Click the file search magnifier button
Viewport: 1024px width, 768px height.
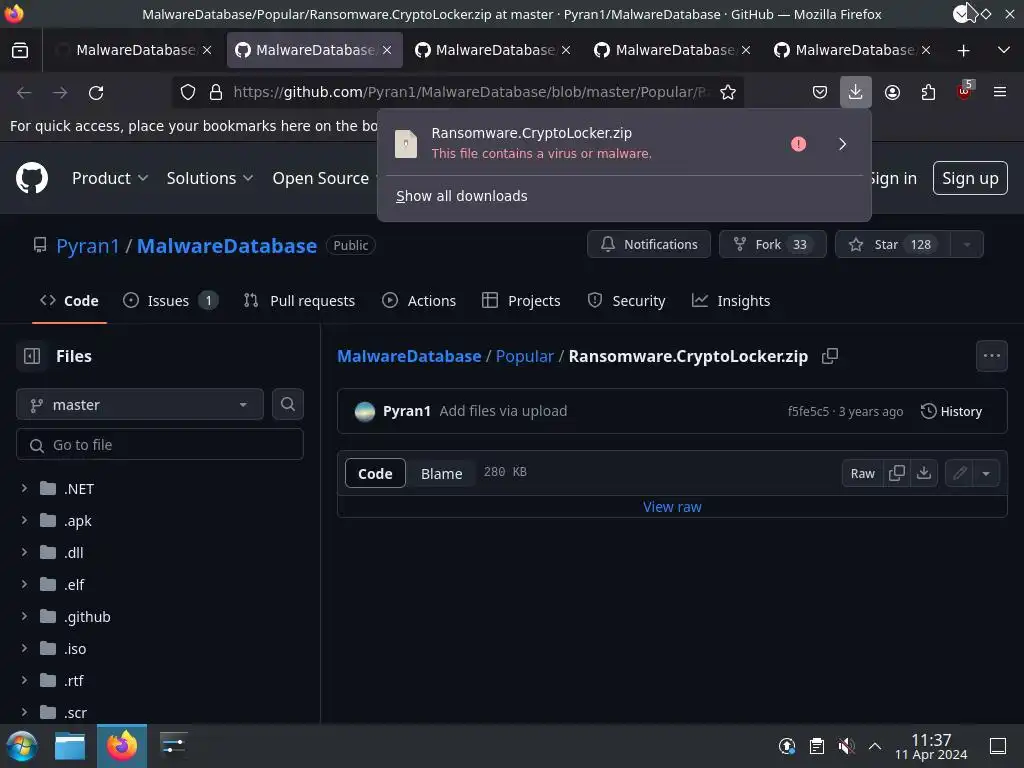287,404
